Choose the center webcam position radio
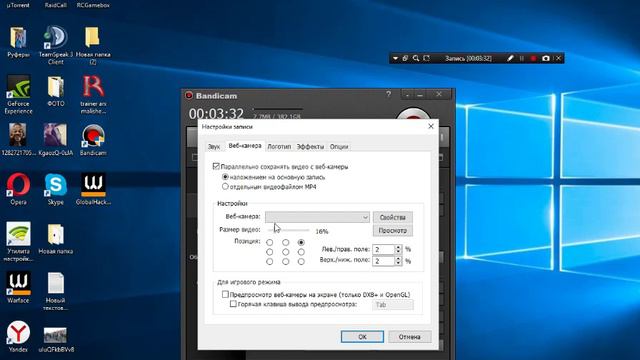Viewport: 640px width, 360px height. [x=285, y=252]
